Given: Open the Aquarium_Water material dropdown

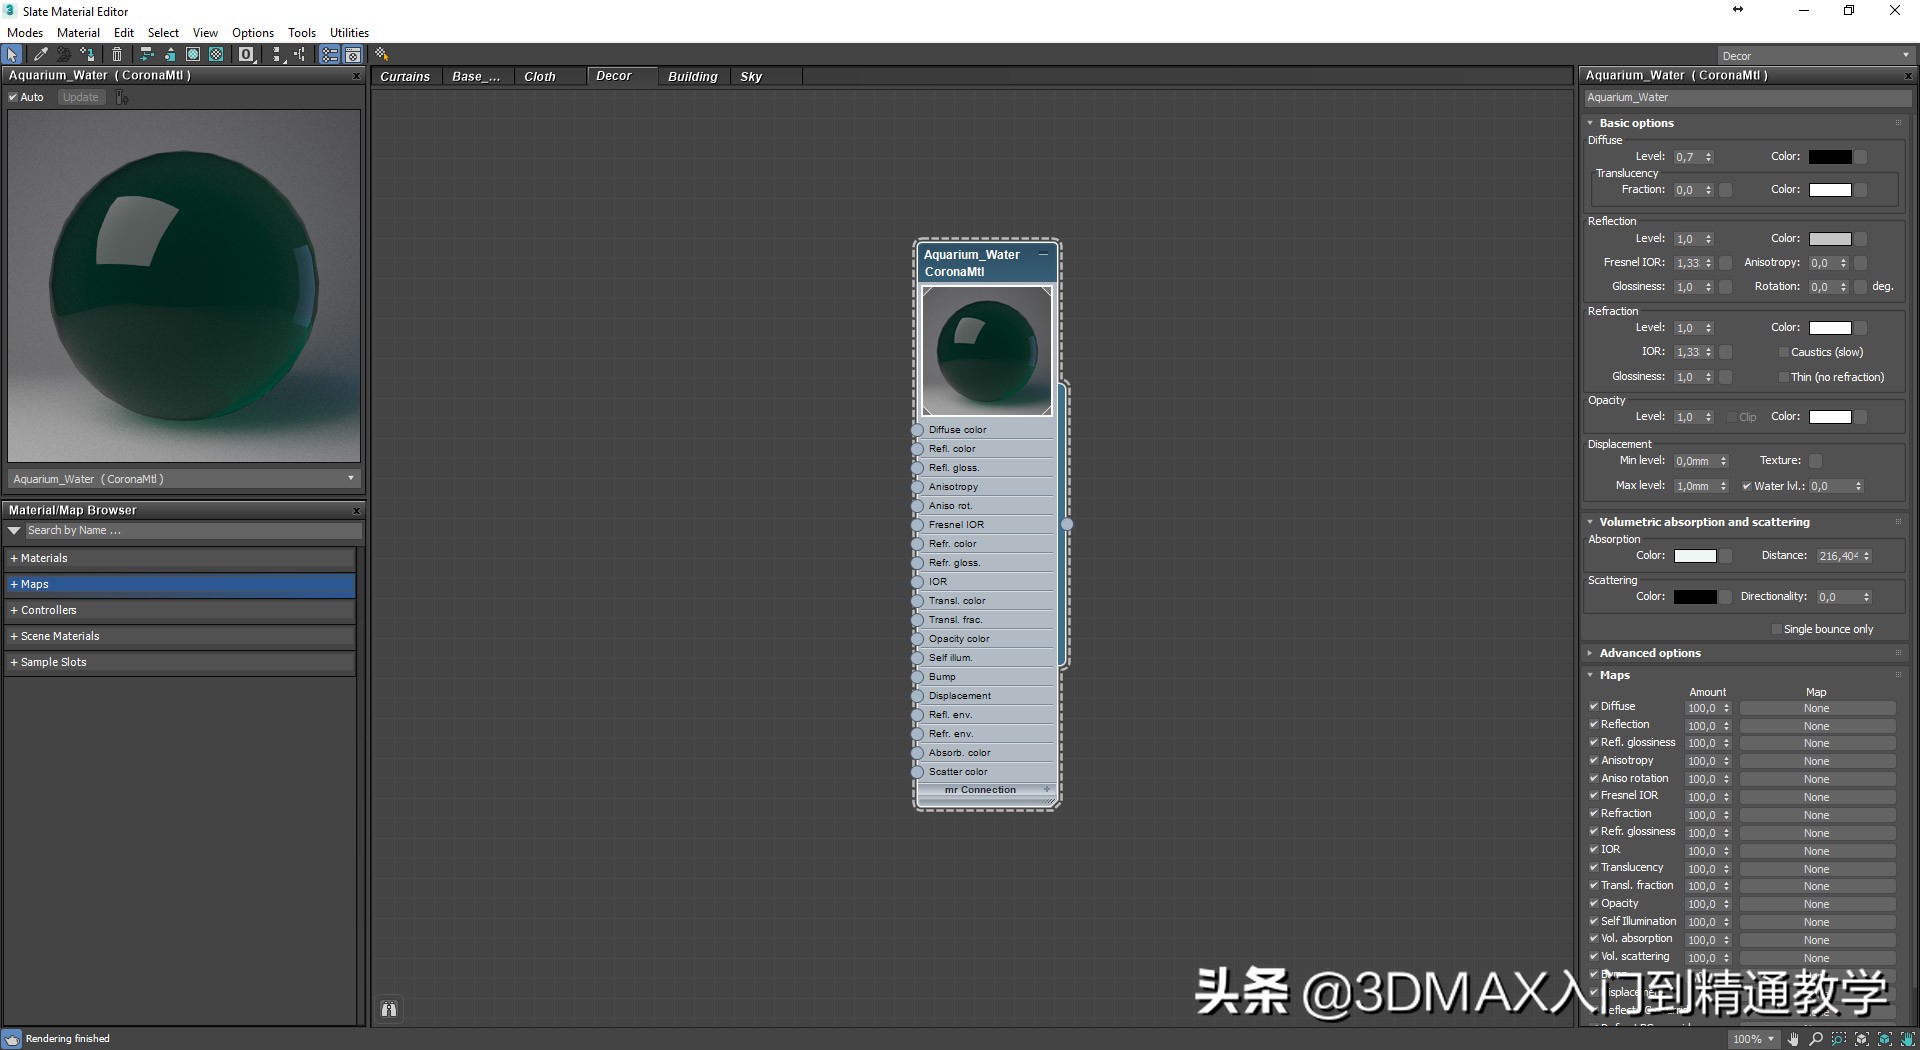Looking at the screenshot, I should pos(350,479).
